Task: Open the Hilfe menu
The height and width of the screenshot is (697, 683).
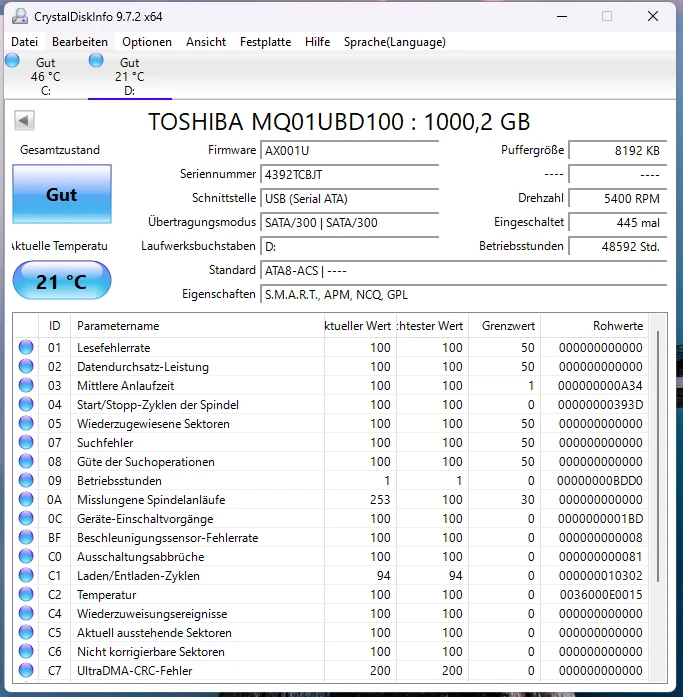Action: pyautogui.click(x=317, y=42)
